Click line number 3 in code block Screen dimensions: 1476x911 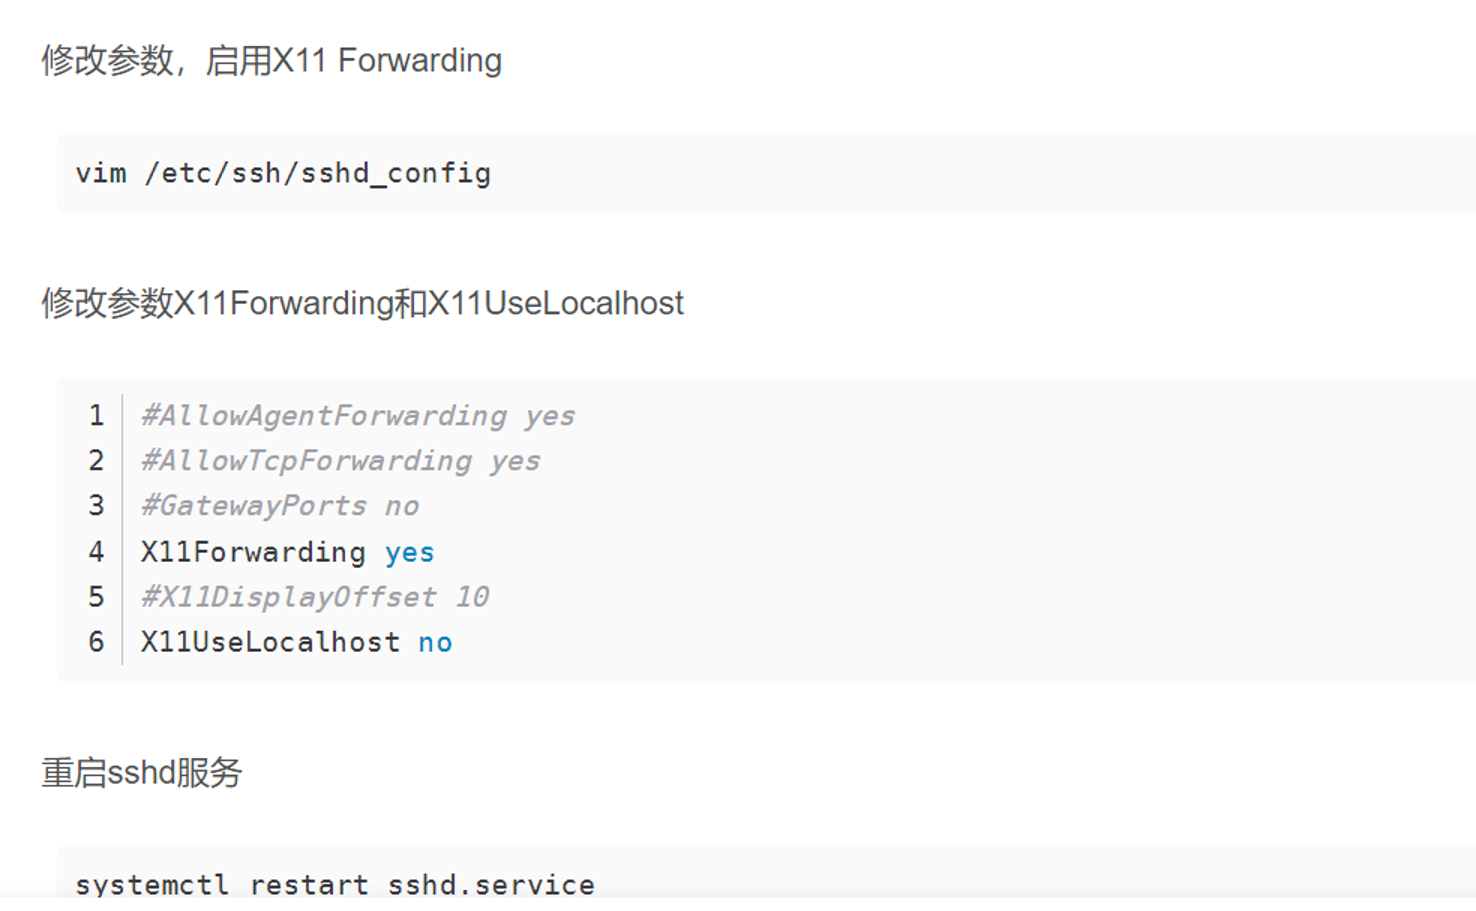coord(96,506)
